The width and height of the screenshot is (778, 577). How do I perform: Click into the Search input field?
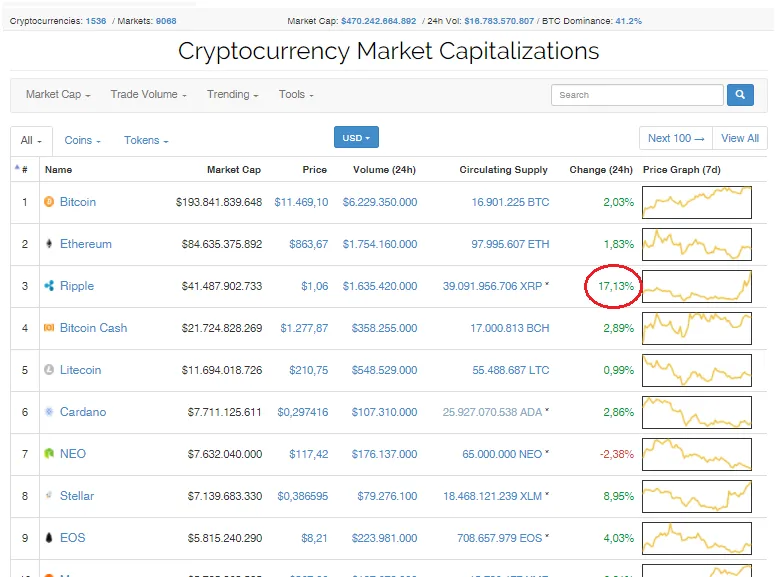click(637, 95)
